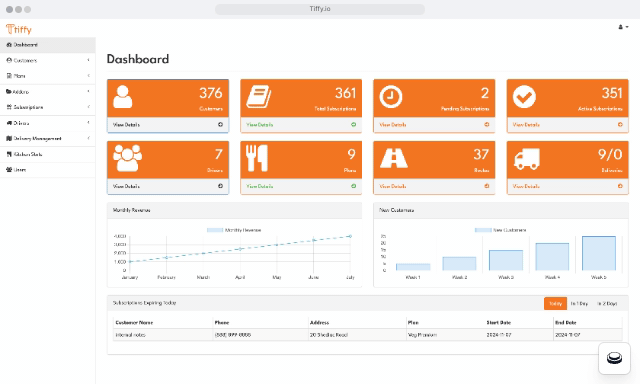Click the Week 5 bar in New Customers chart
640x384 pixels.
pyautogui.click(x=599, y=253)
